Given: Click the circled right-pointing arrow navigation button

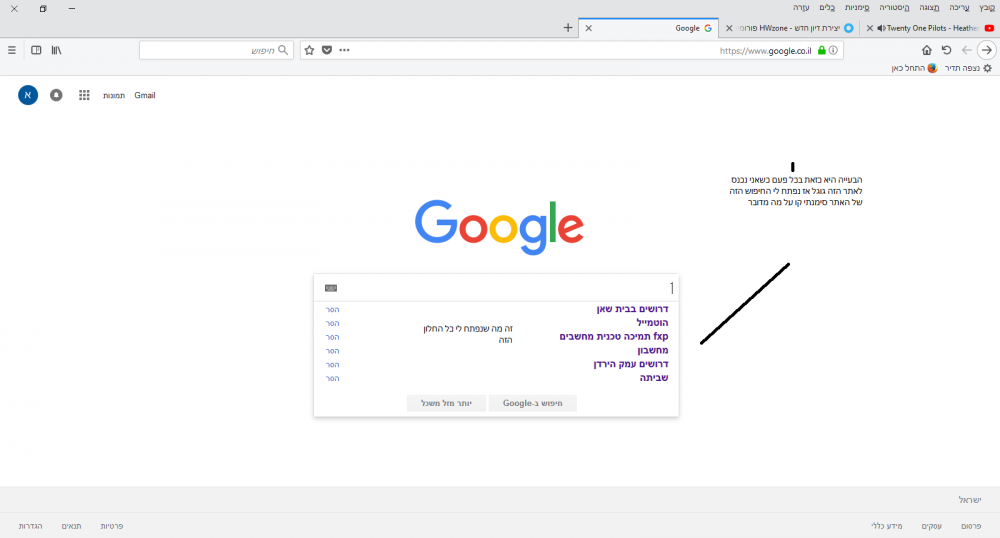Looking at the screenshot, I should 987,50.
